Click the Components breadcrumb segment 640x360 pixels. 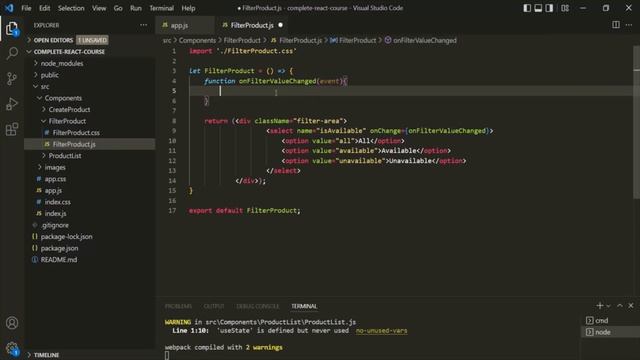point(197,40)
